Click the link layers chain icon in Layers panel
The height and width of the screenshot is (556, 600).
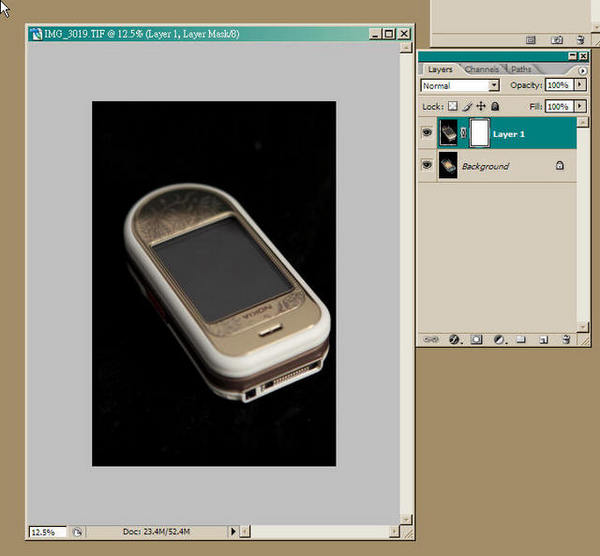point(430,339)
